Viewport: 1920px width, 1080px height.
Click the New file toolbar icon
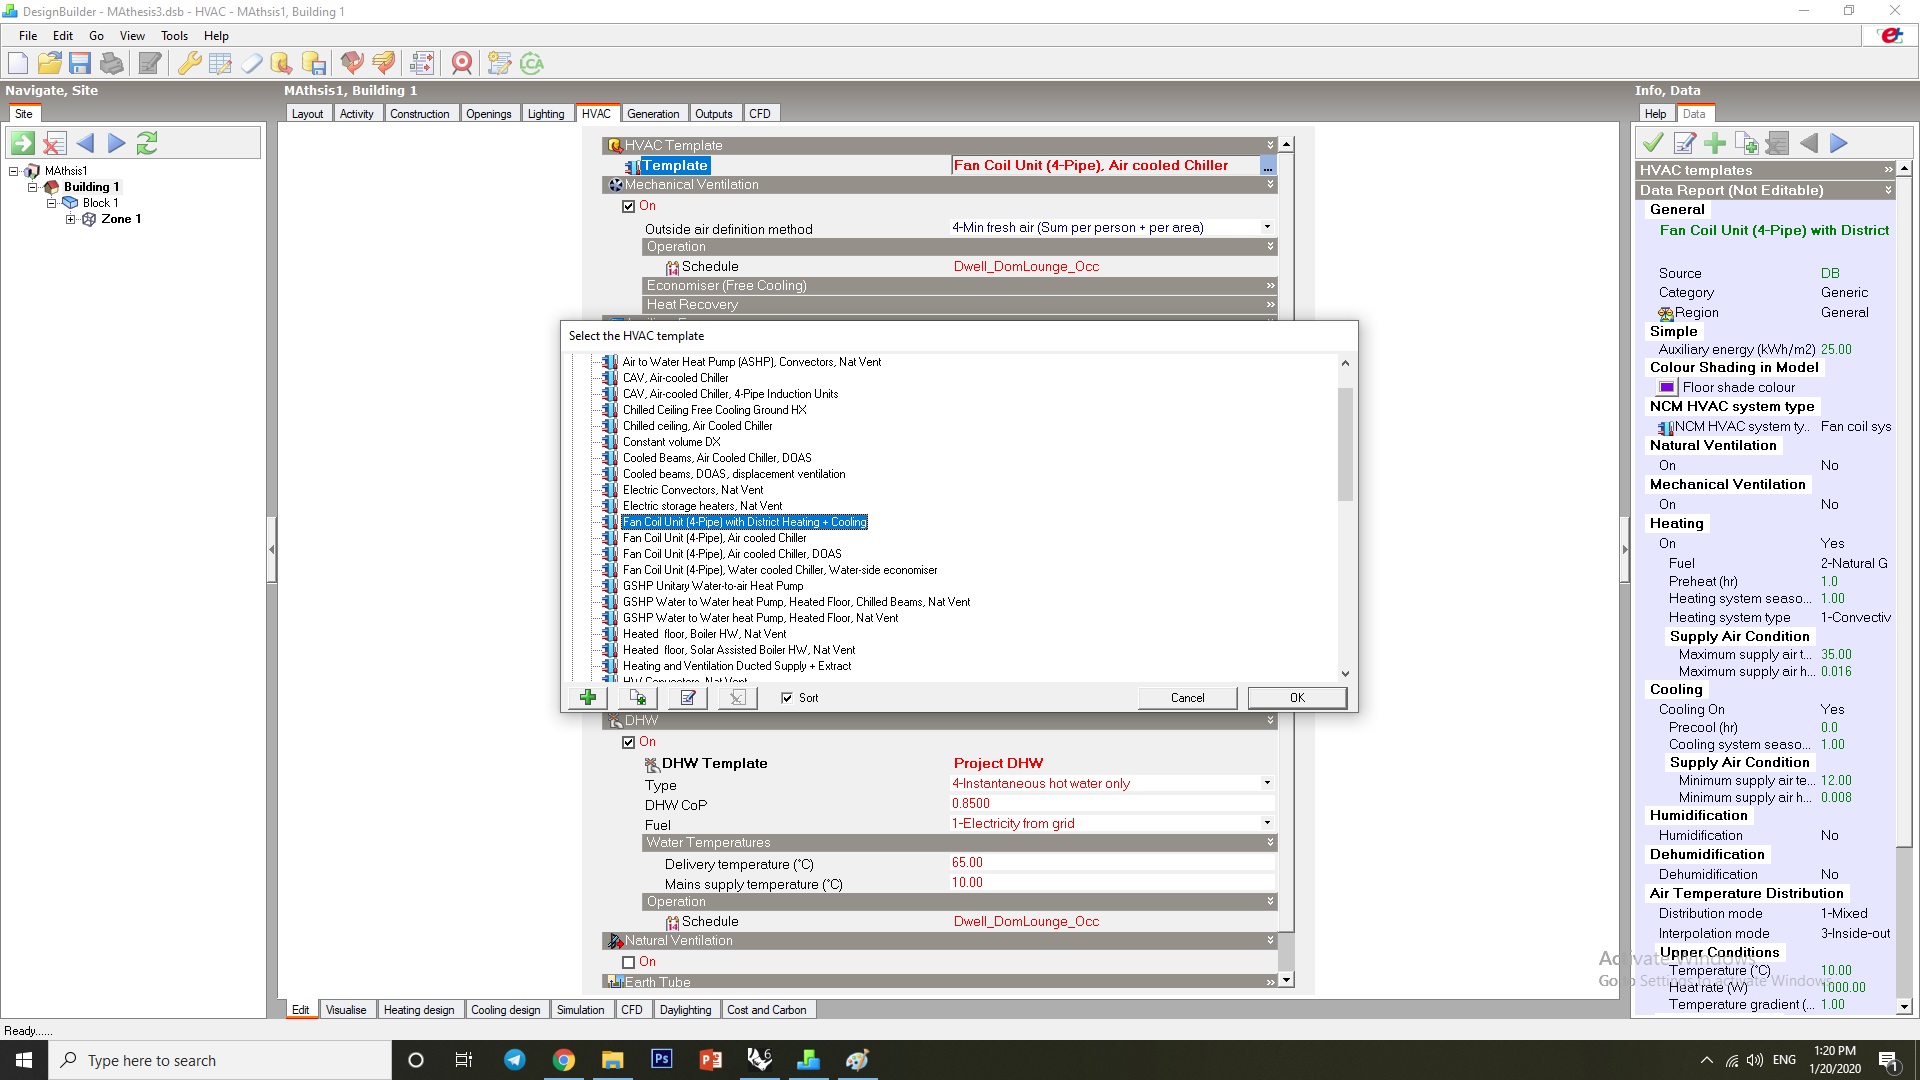tap(18, 64)
